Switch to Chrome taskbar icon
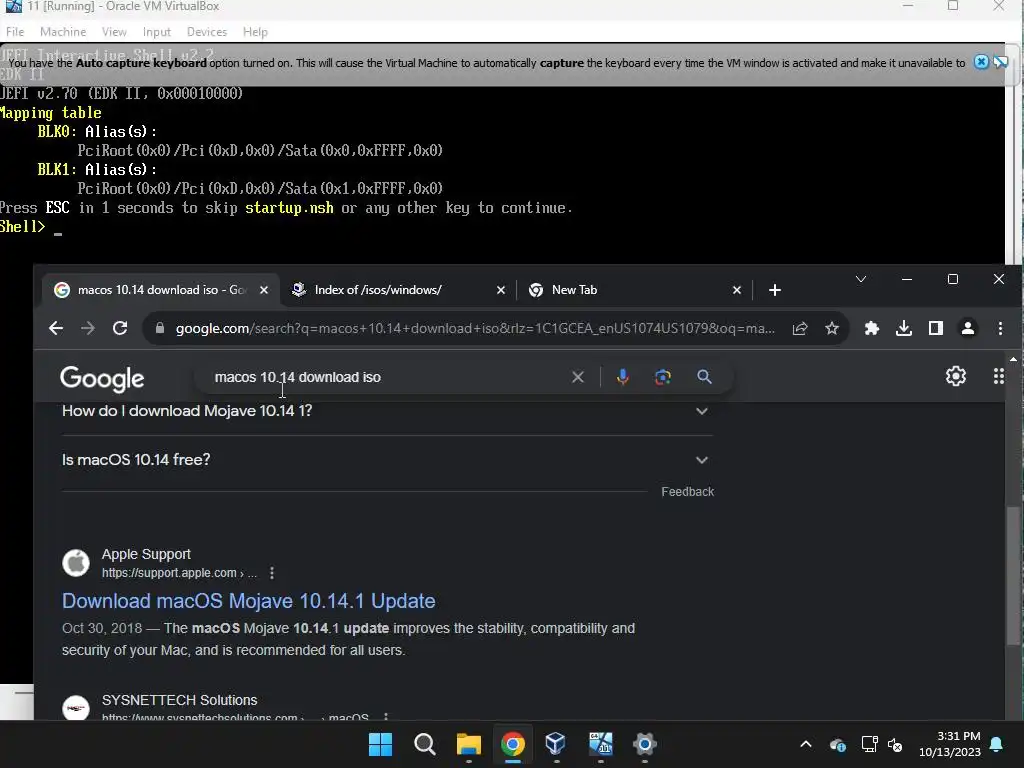1024x768 pixels. click(x=513, y=744)
